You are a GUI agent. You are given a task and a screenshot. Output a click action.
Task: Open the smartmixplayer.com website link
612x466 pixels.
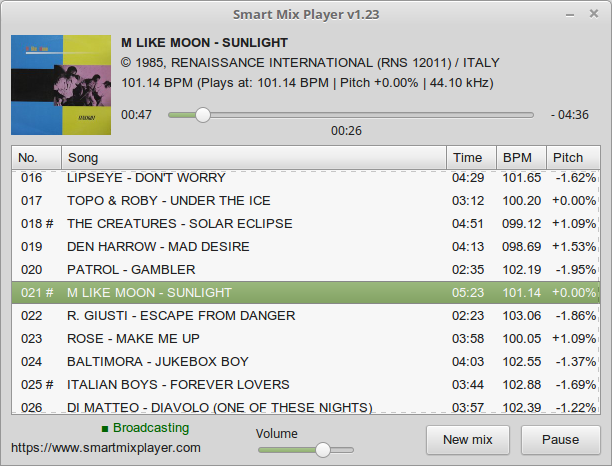coord(106,447)
